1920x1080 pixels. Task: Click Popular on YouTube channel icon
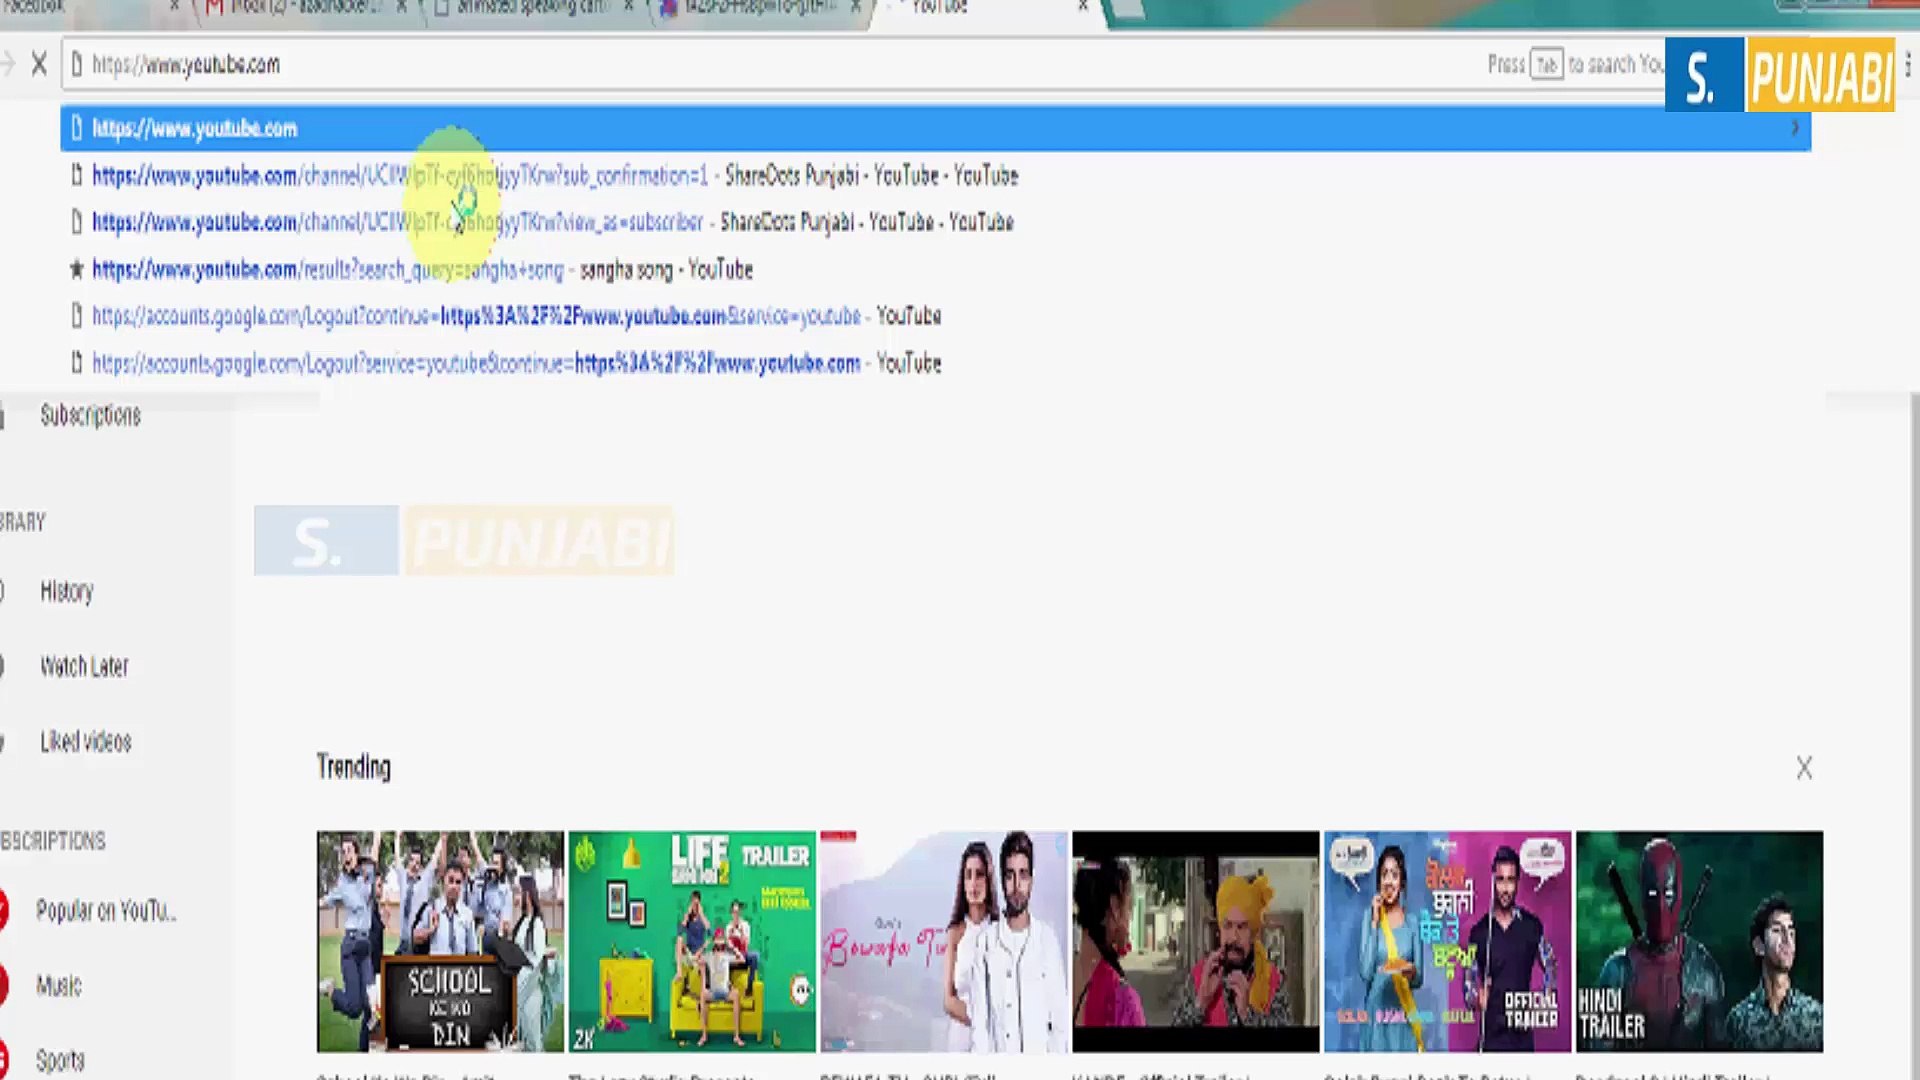coord(3,910)
